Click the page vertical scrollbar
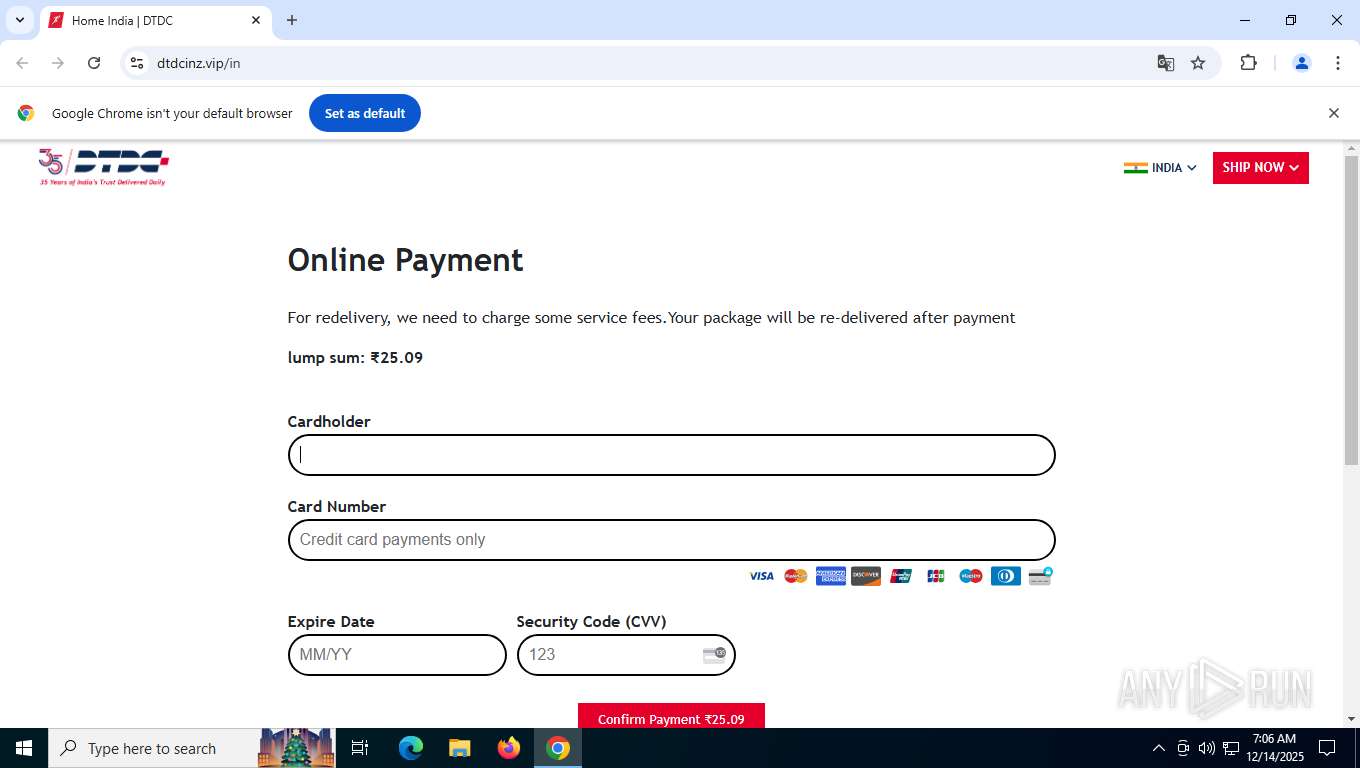The width and height of the screenshot is (1360, 768). click(1351, 310)
